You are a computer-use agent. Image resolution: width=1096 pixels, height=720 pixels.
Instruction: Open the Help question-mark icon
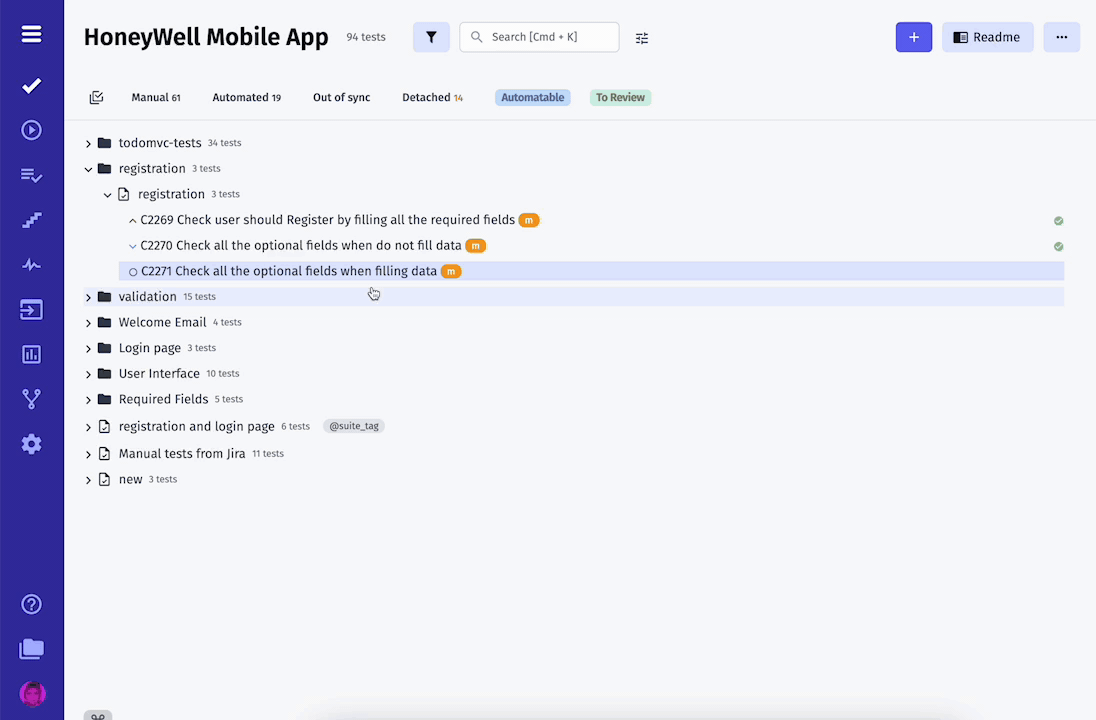pyautogui.click(x=31, y=605)
